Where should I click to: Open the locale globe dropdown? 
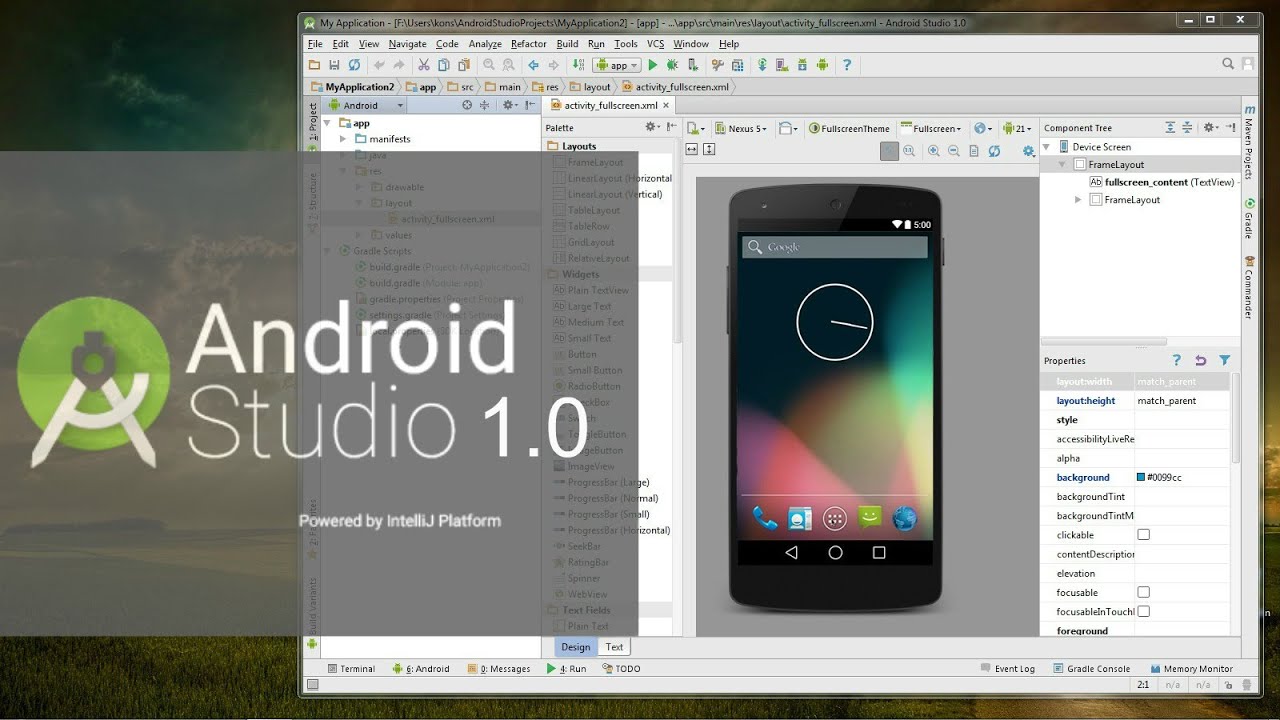[984, 128]
